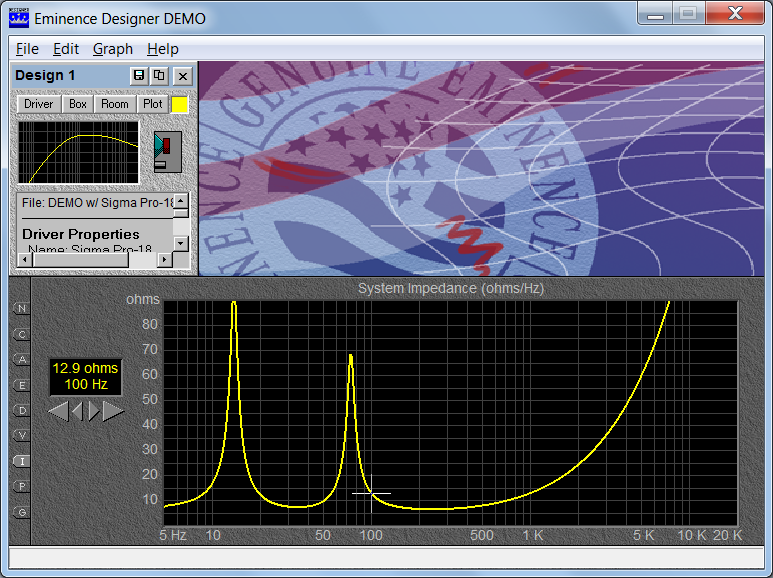Step cursor left with small arrow
Screen dimensions: 773x578
click(x=77, y=411)
